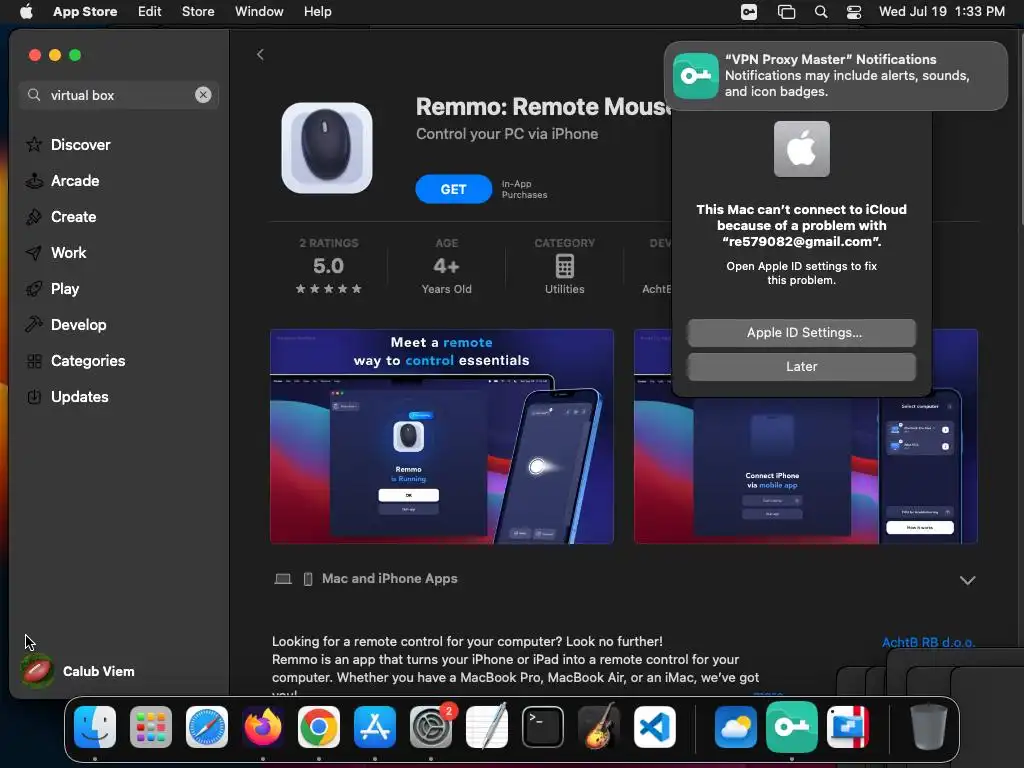Open the Edit menu
The height and width of the screenshot is (768, 1024).
tap(150, 11)
